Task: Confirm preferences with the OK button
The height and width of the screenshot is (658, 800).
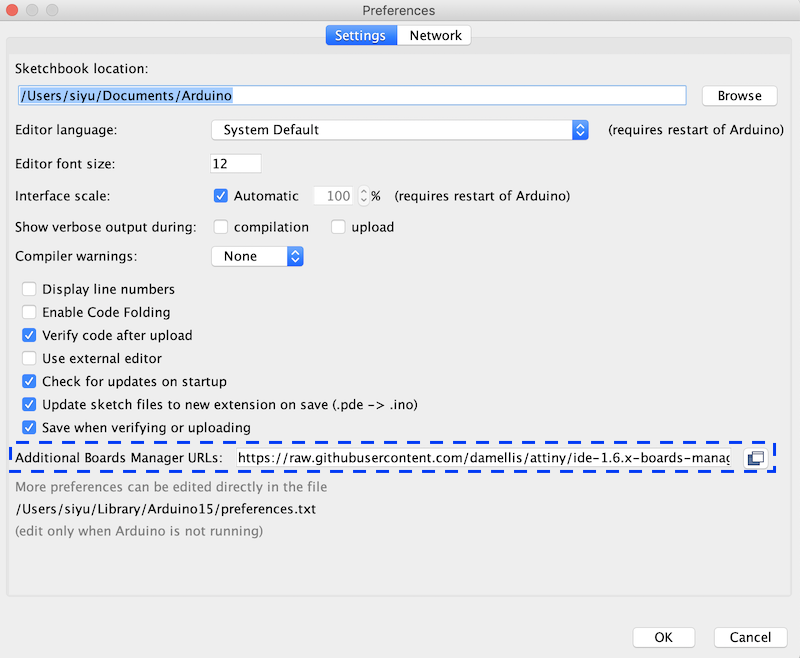Action: click(x=663, y=638)
